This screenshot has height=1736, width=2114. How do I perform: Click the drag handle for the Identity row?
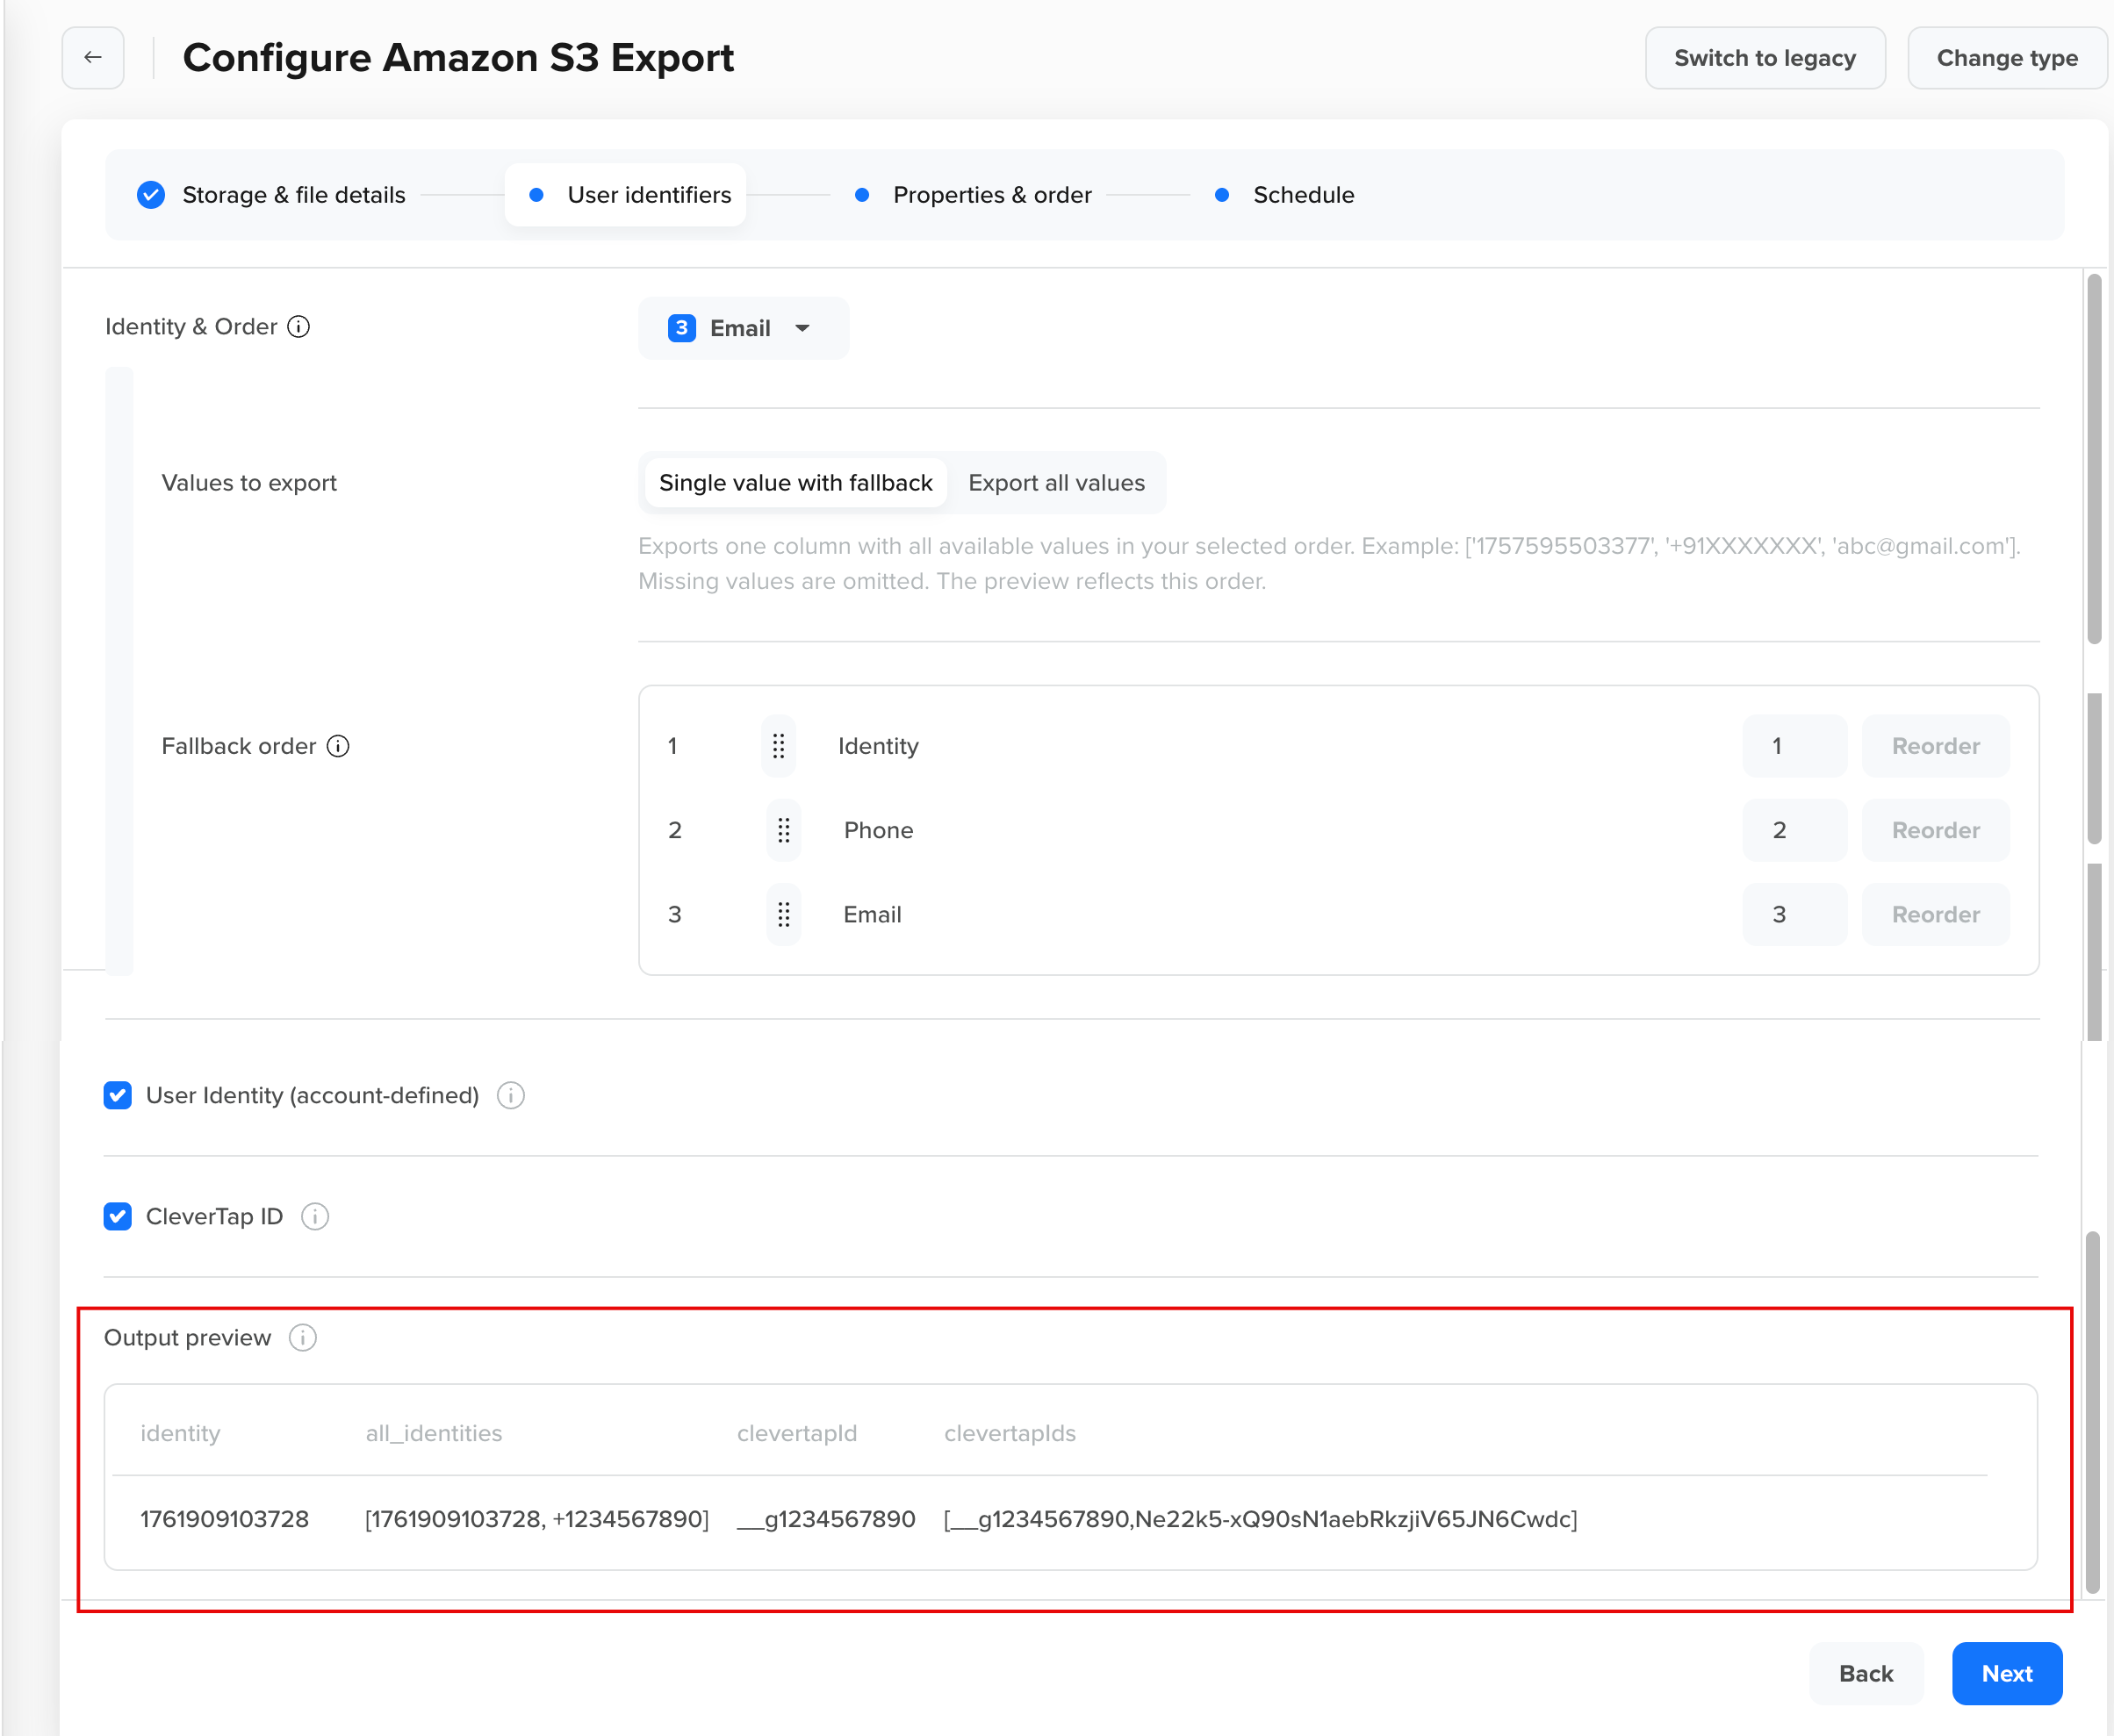click(x=778, y=746)
